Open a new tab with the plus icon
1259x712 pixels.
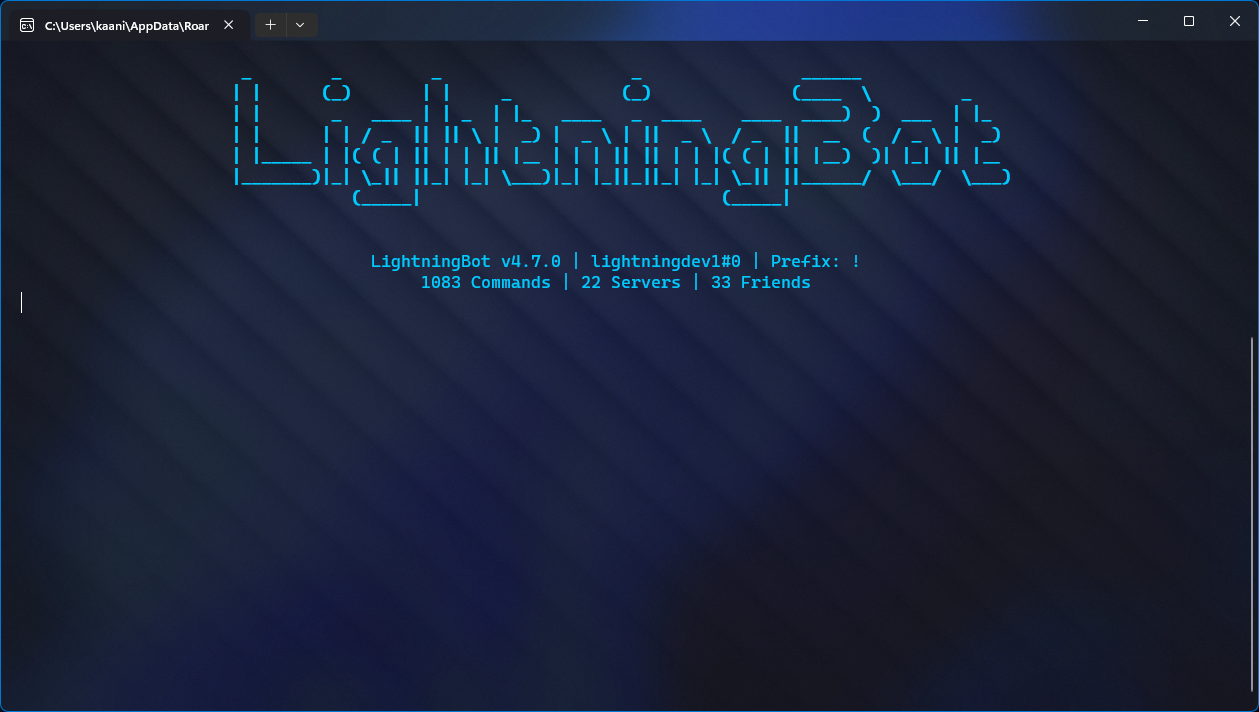coord(270,24)
